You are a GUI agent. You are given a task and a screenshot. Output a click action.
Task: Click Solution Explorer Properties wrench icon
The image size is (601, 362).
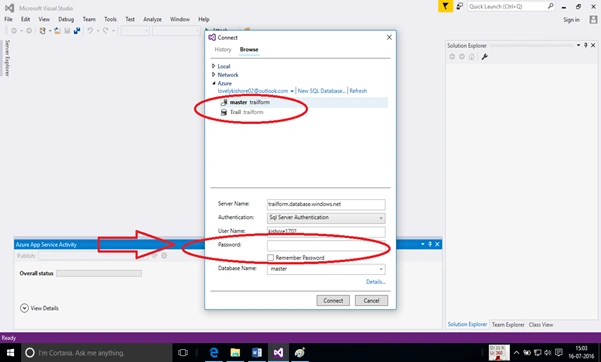pos(484,57)
